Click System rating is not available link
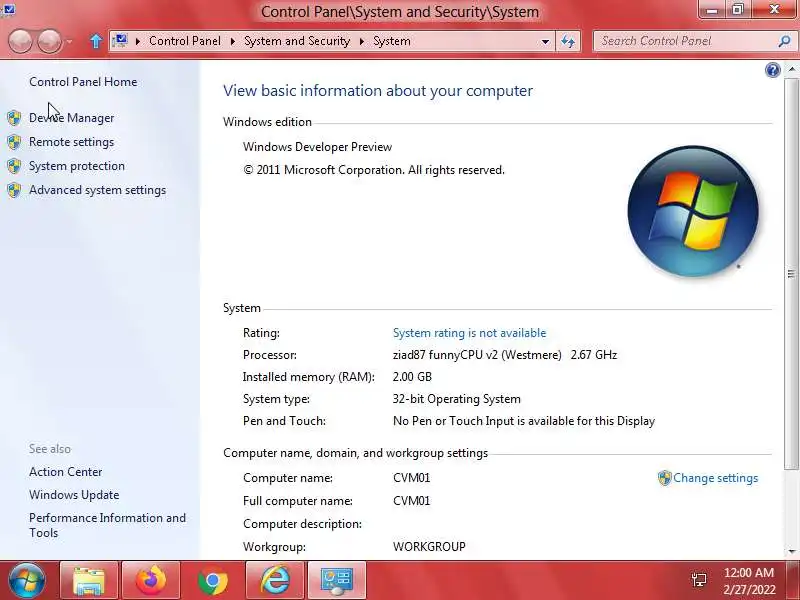800x600 pixels. (x=469, y=333)
